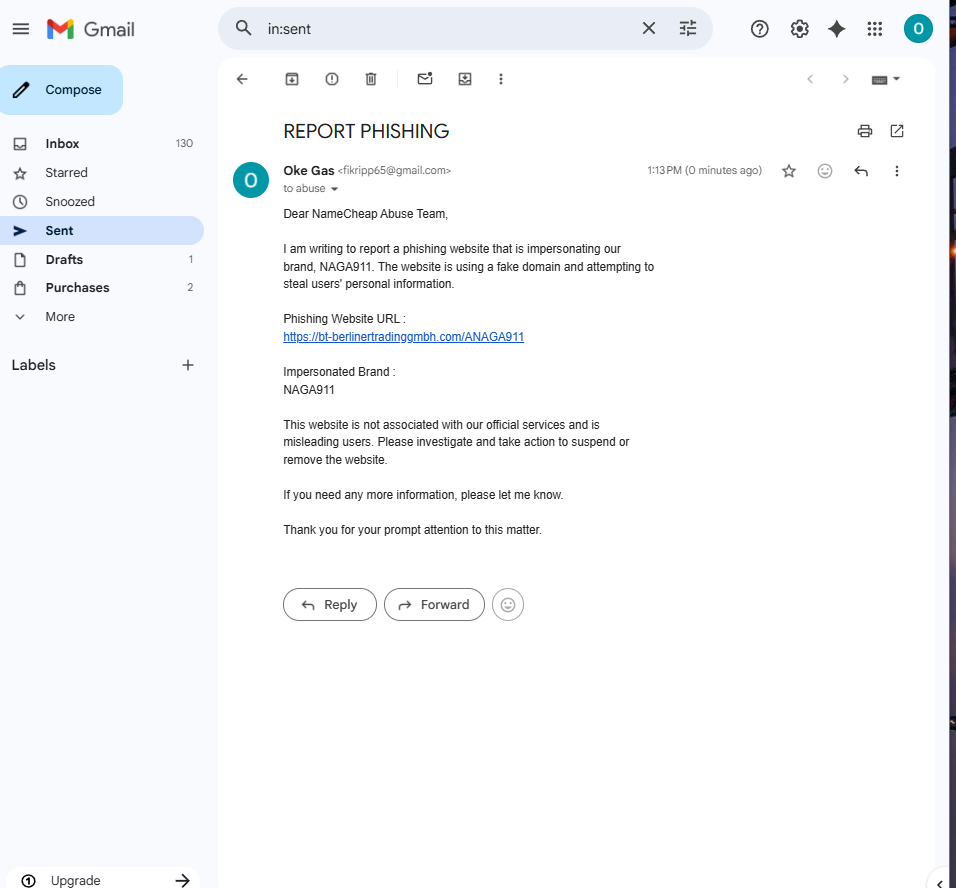956x888 pixels.
Task: Open more toolbar options menu
Action: click(x=501, y=79)
